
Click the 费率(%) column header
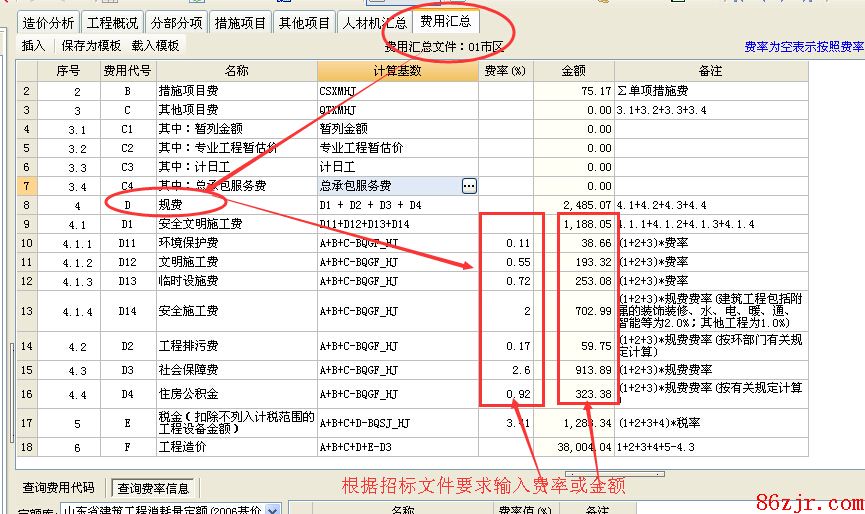[505, 71]
